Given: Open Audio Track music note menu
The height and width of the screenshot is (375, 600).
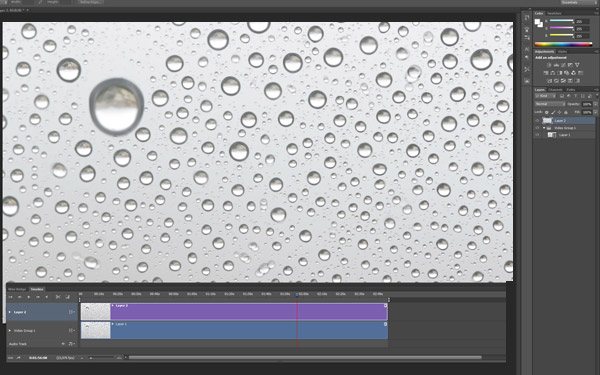Looking at the screenshot, I should 72,344.
